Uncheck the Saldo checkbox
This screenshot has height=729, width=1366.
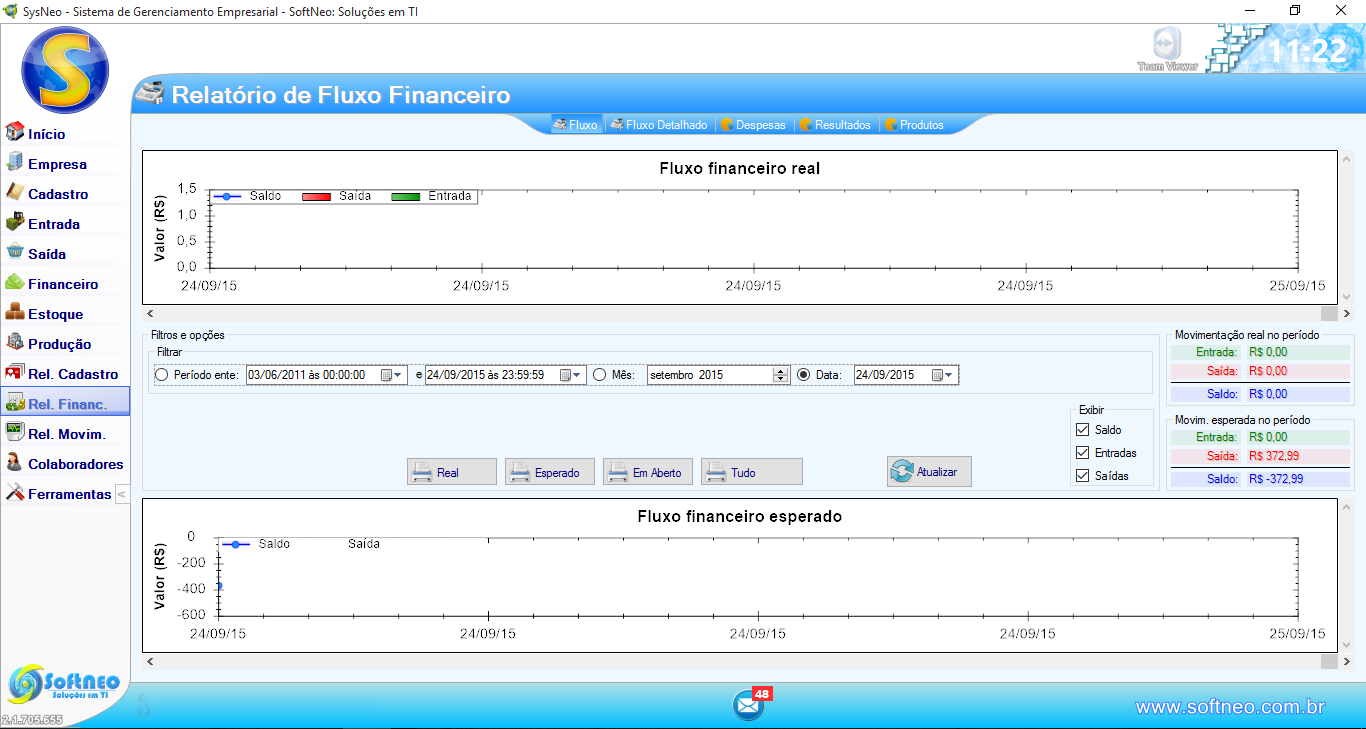tap(1082, 430)
